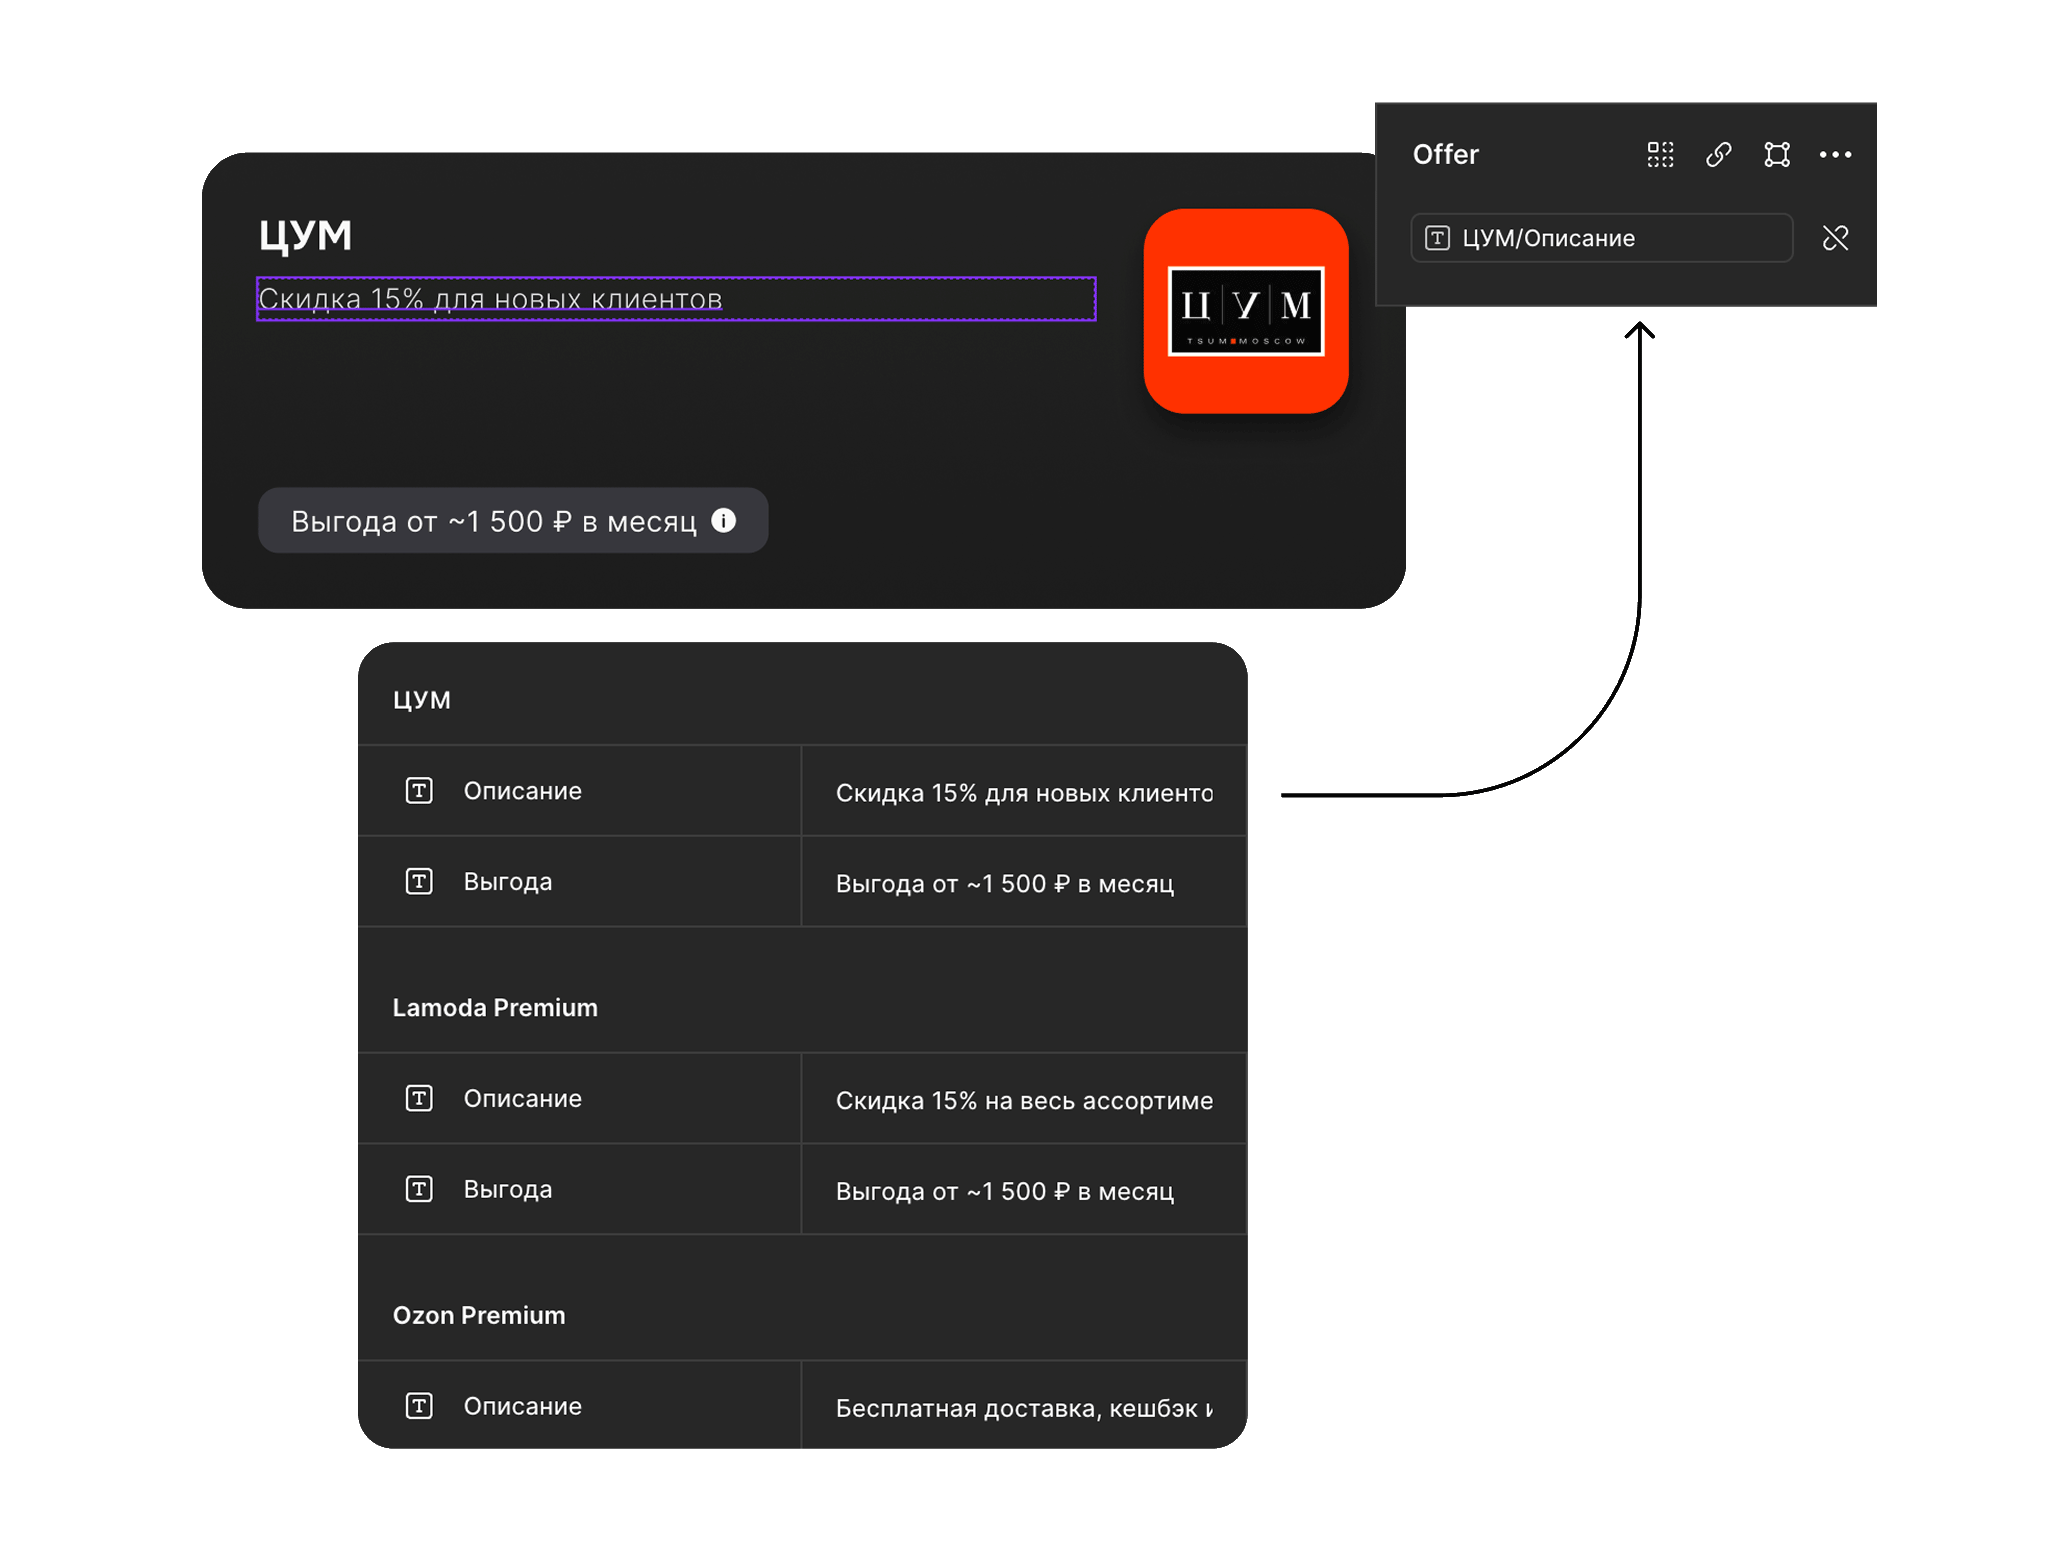This screenshot has width=2048, height=1560.
Task: Select the ЦУМ group header in the table
Action: pyautogui.click(x=424, y=699)
